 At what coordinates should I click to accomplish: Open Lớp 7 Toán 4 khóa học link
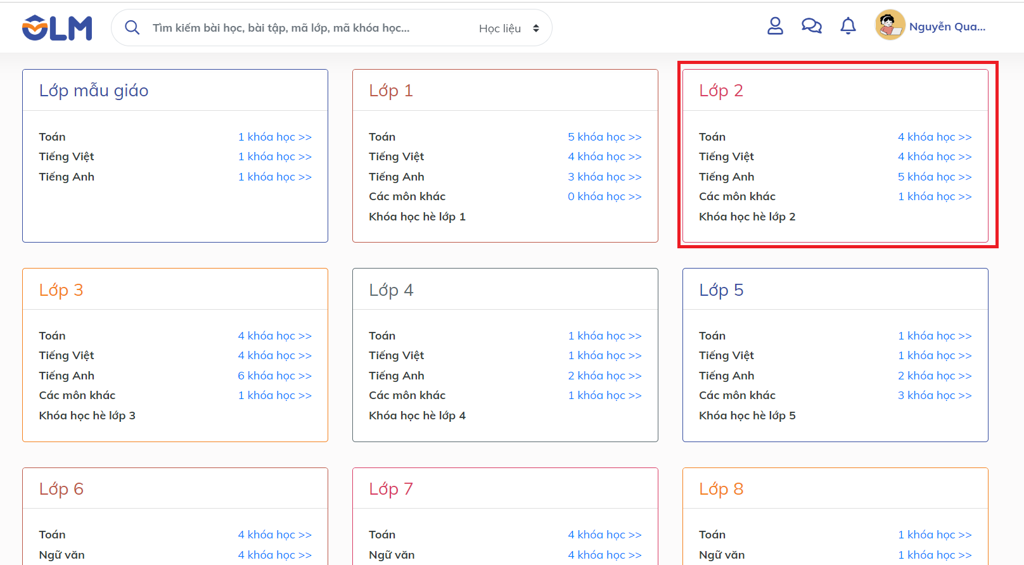pyautogui.click(x=604, y=534)
